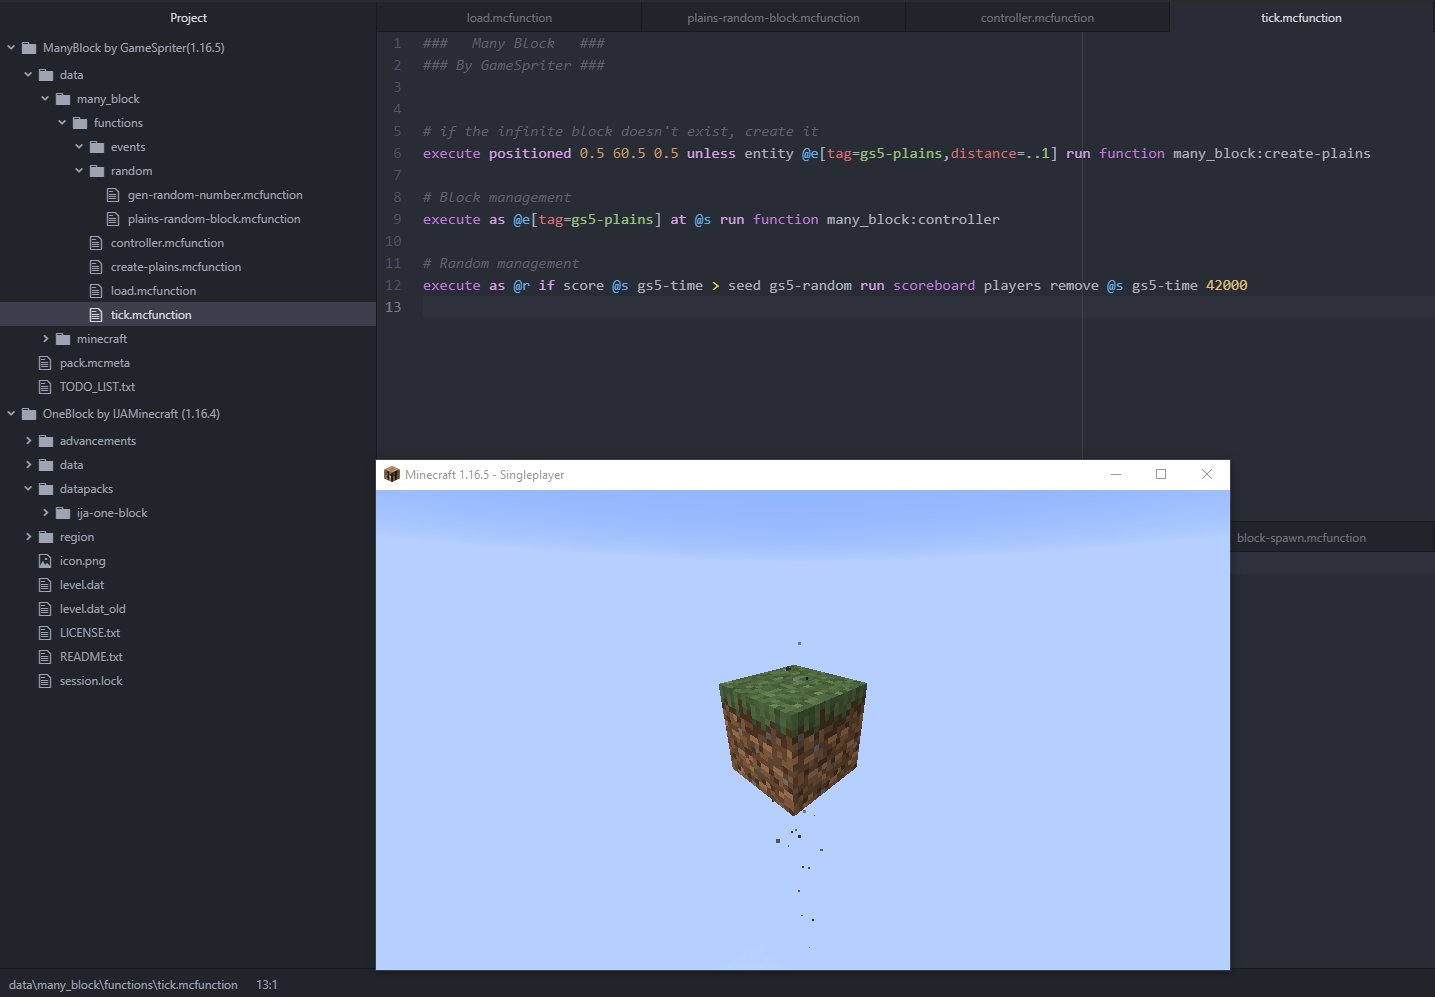Click the region folder icon
This screenshot has height=997, width=1435.
[46, 537]
